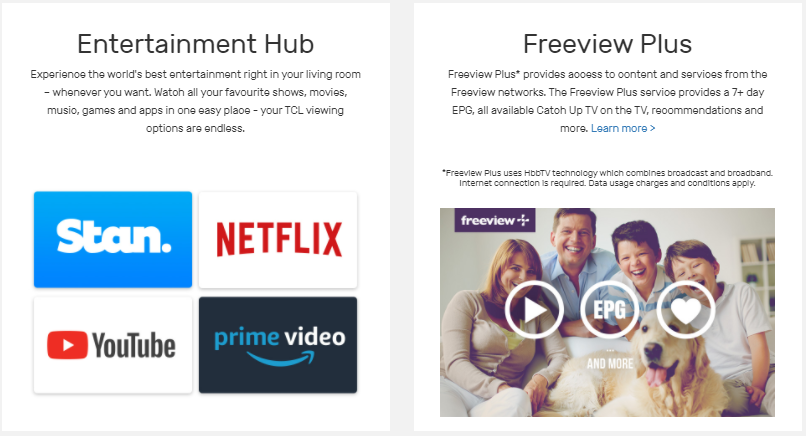Select the EPG circle icon
This screenshot has height=436, width=806.
tap(610, 310)
